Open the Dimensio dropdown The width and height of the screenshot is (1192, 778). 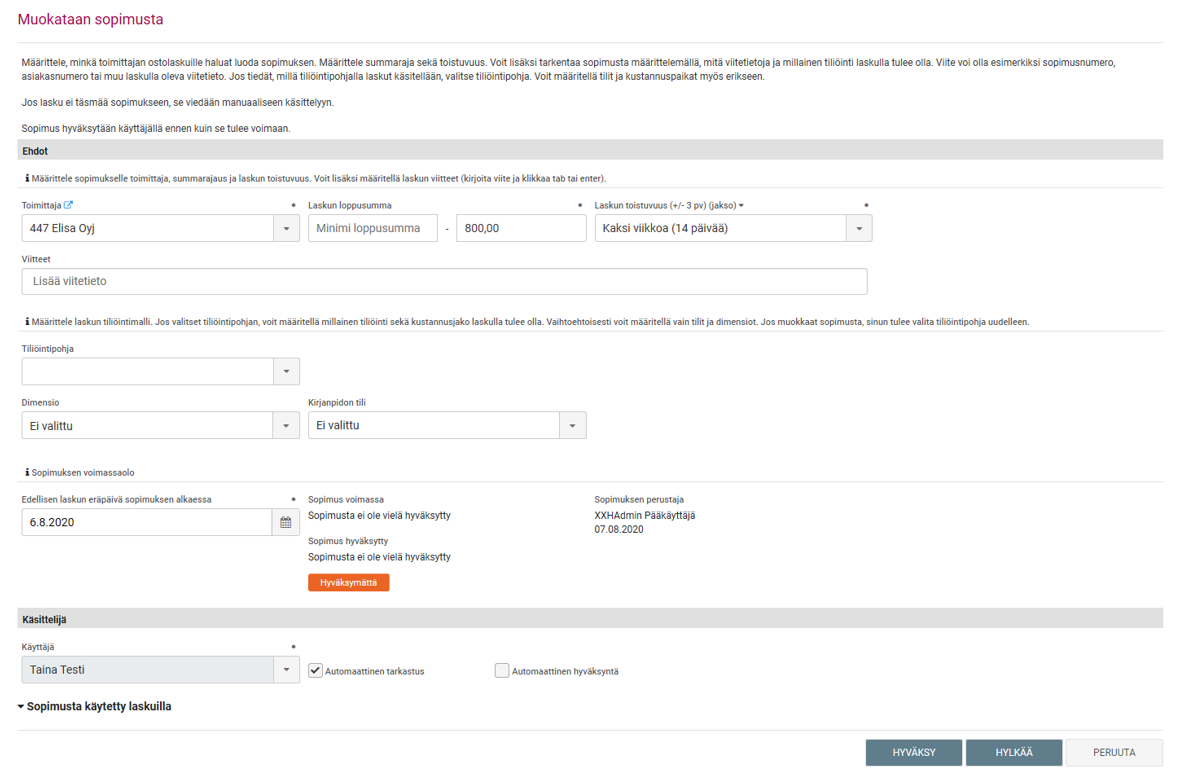tap(286, 425)
